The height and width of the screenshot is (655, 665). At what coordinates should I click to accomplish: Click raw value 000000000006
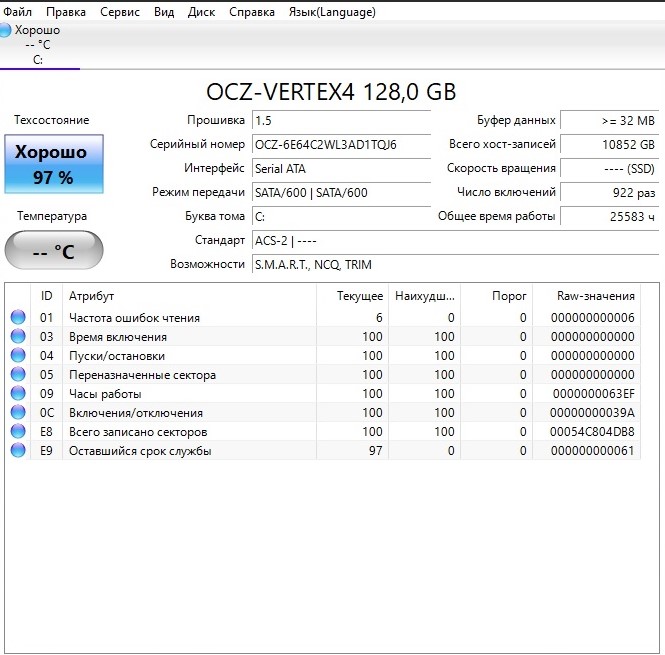point(593,318)
